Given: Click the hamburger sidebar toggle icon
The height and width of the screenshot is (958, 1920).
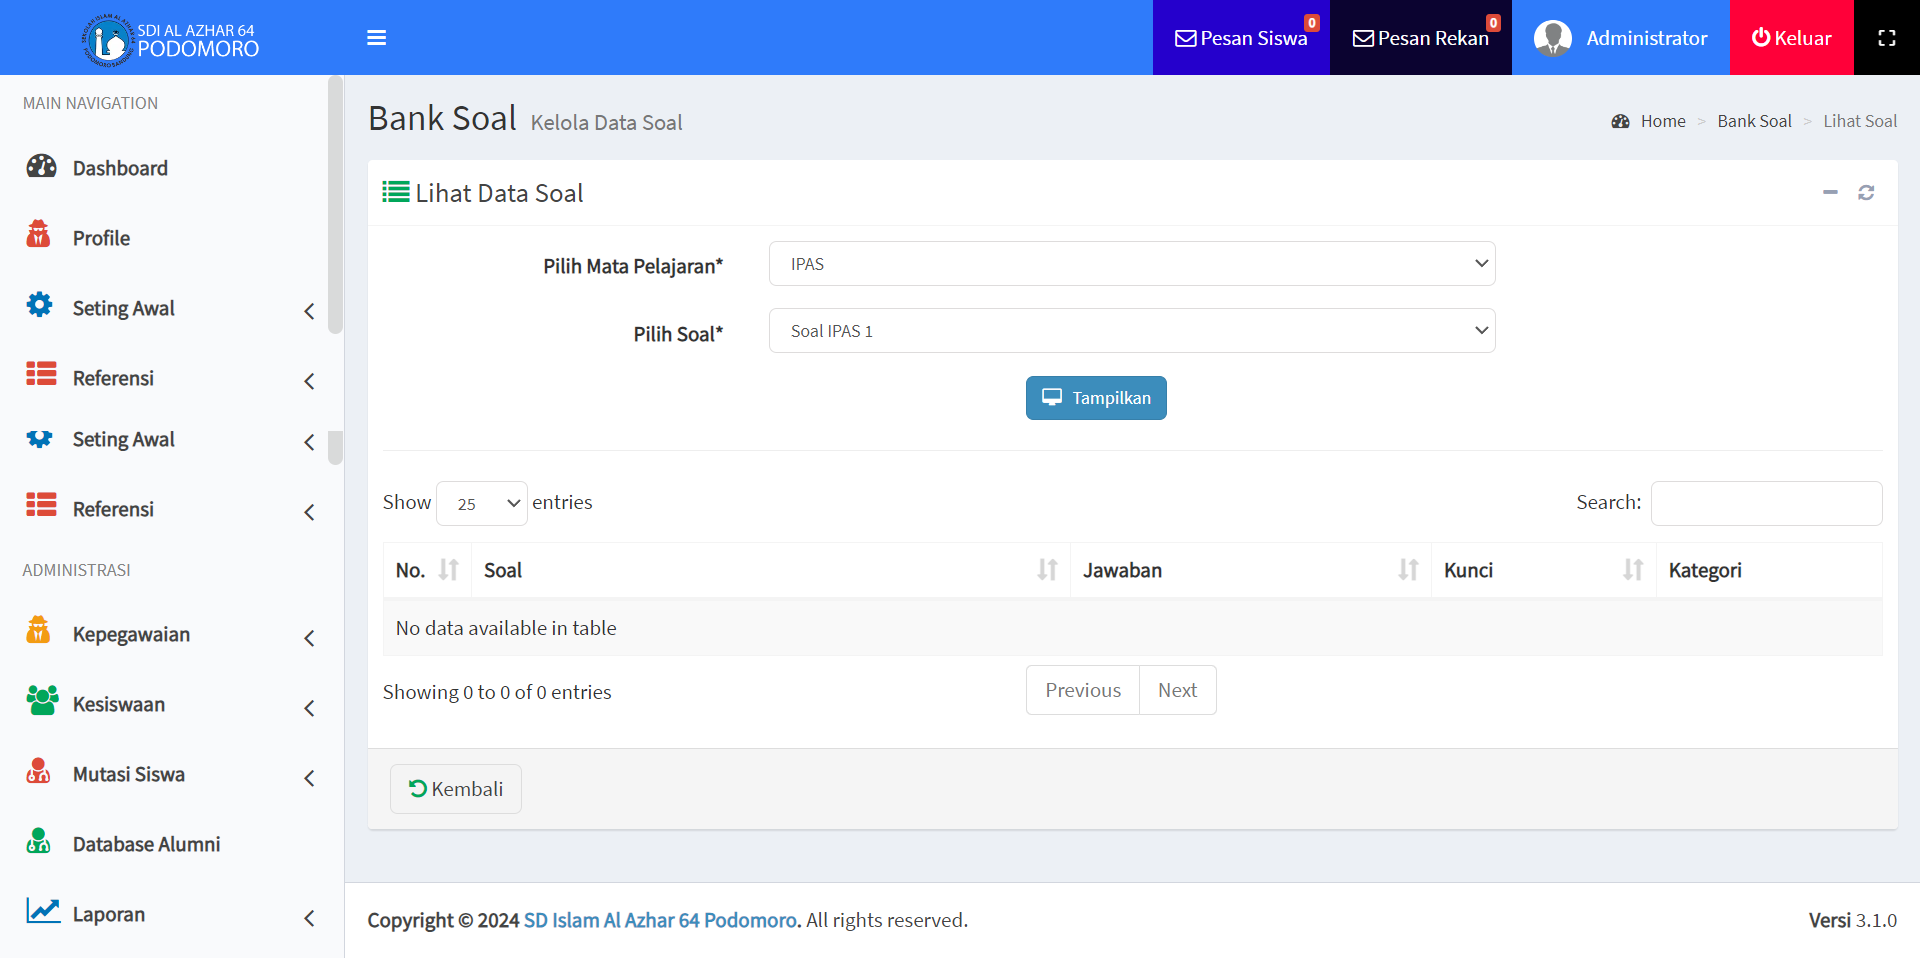Looking at the screenshot, I should click(x=376, y=38).
